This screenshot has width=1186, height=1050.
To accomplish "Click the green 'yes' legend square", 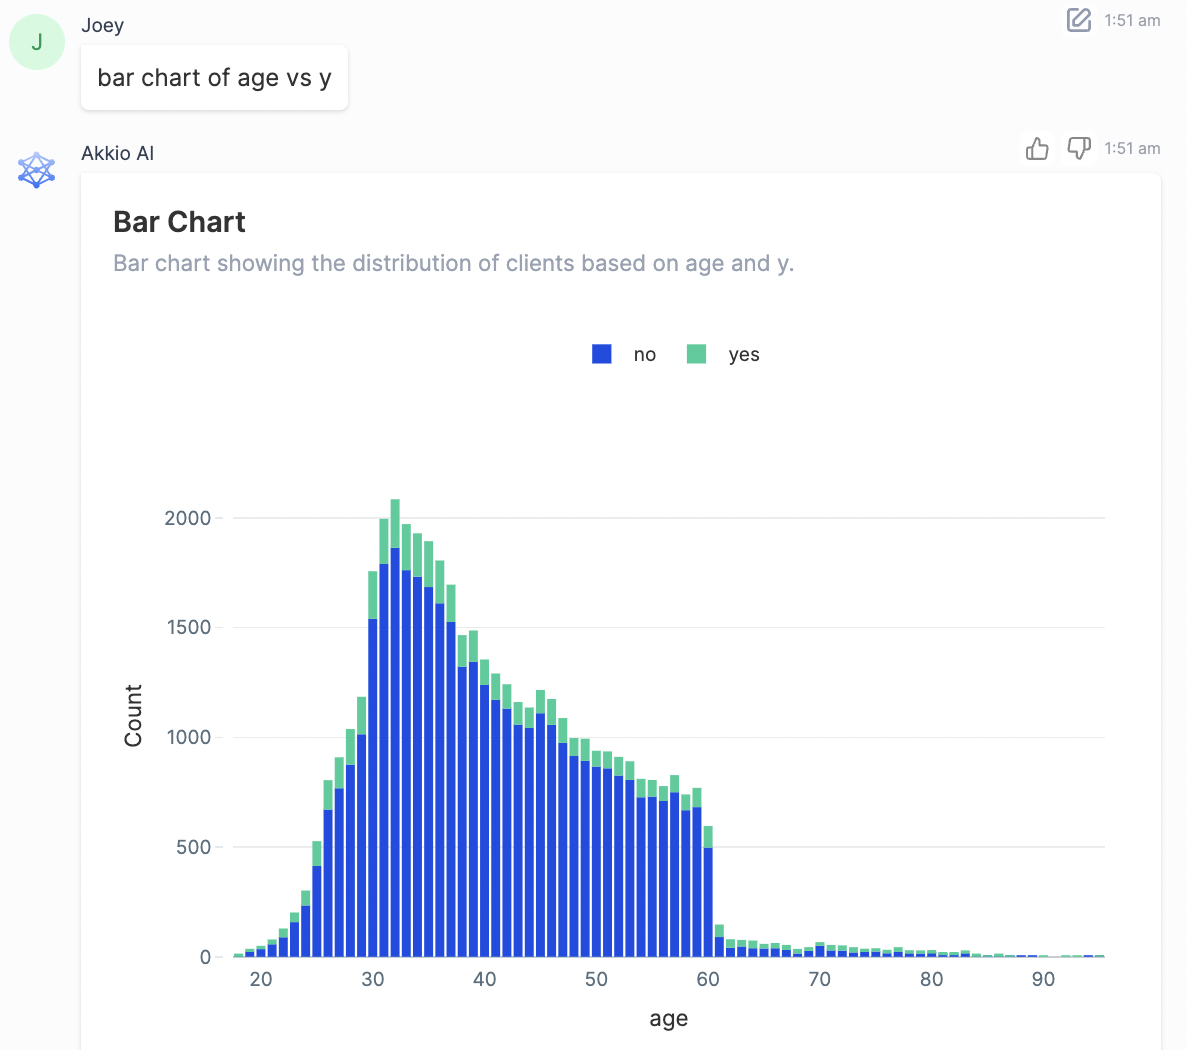I will 696,353.
